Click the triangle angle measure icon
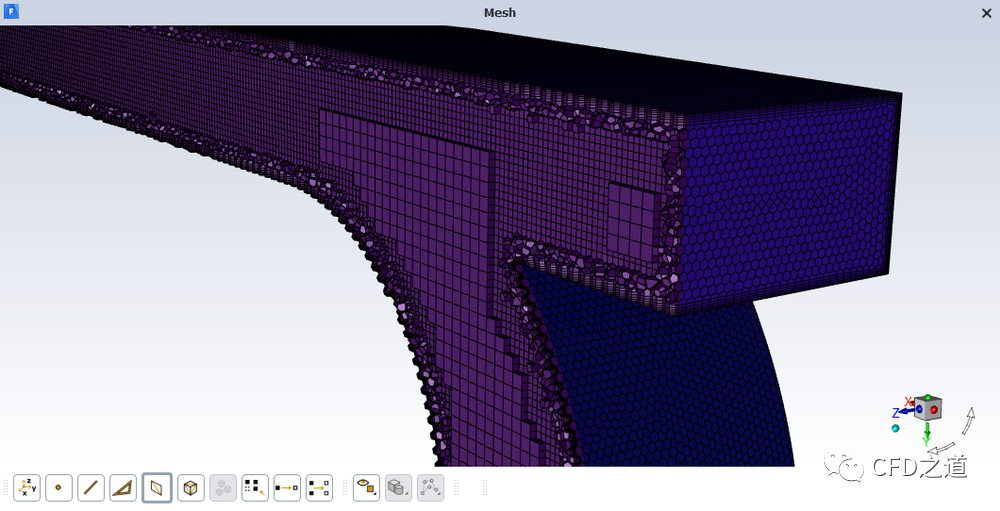Screen dimensions: 1000x511 click(x=123, y=488)
